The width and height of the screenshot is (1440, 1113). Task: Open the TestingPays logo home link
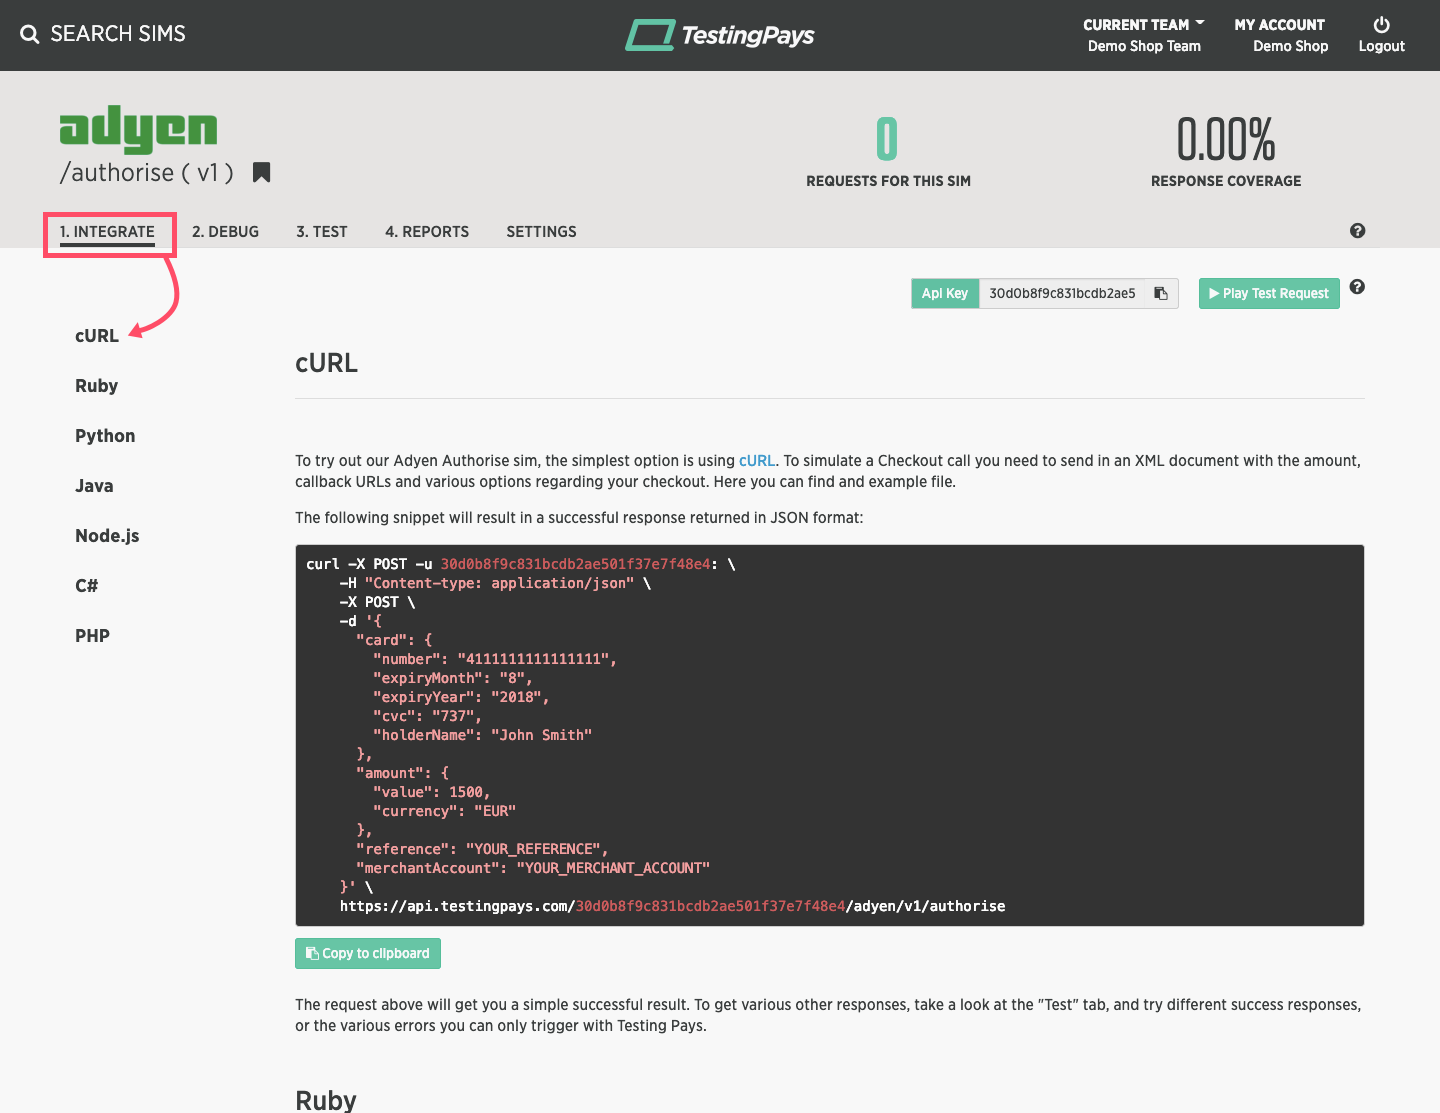pos(720,35)
